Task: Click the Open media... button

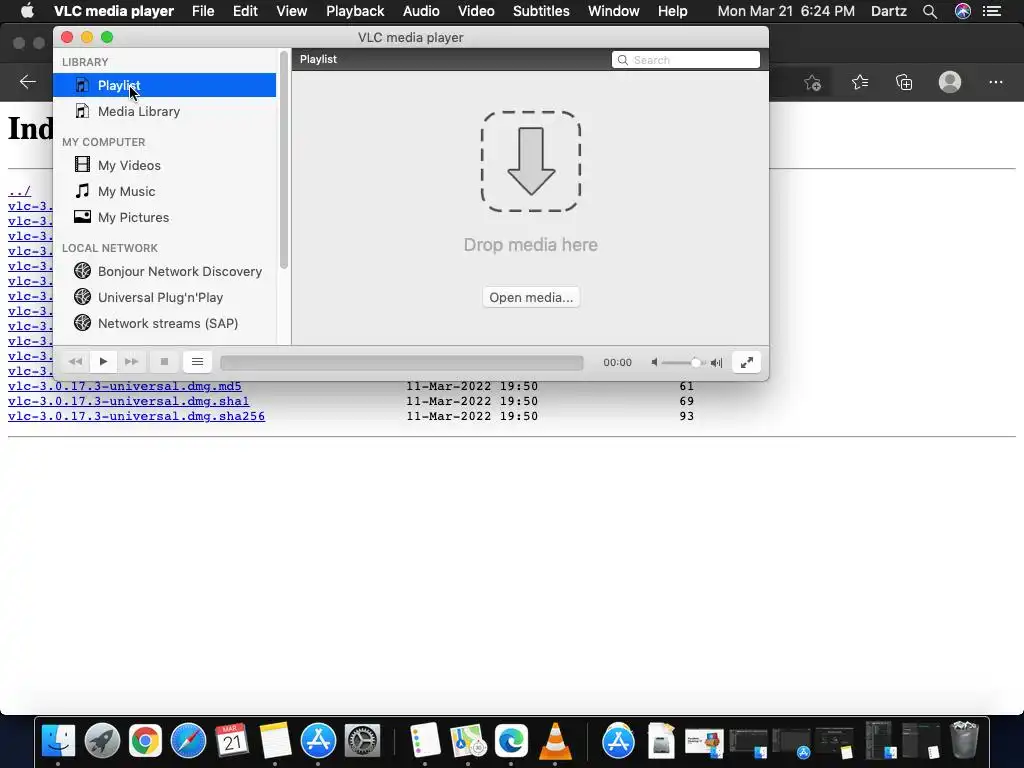Action: point(531,297)
